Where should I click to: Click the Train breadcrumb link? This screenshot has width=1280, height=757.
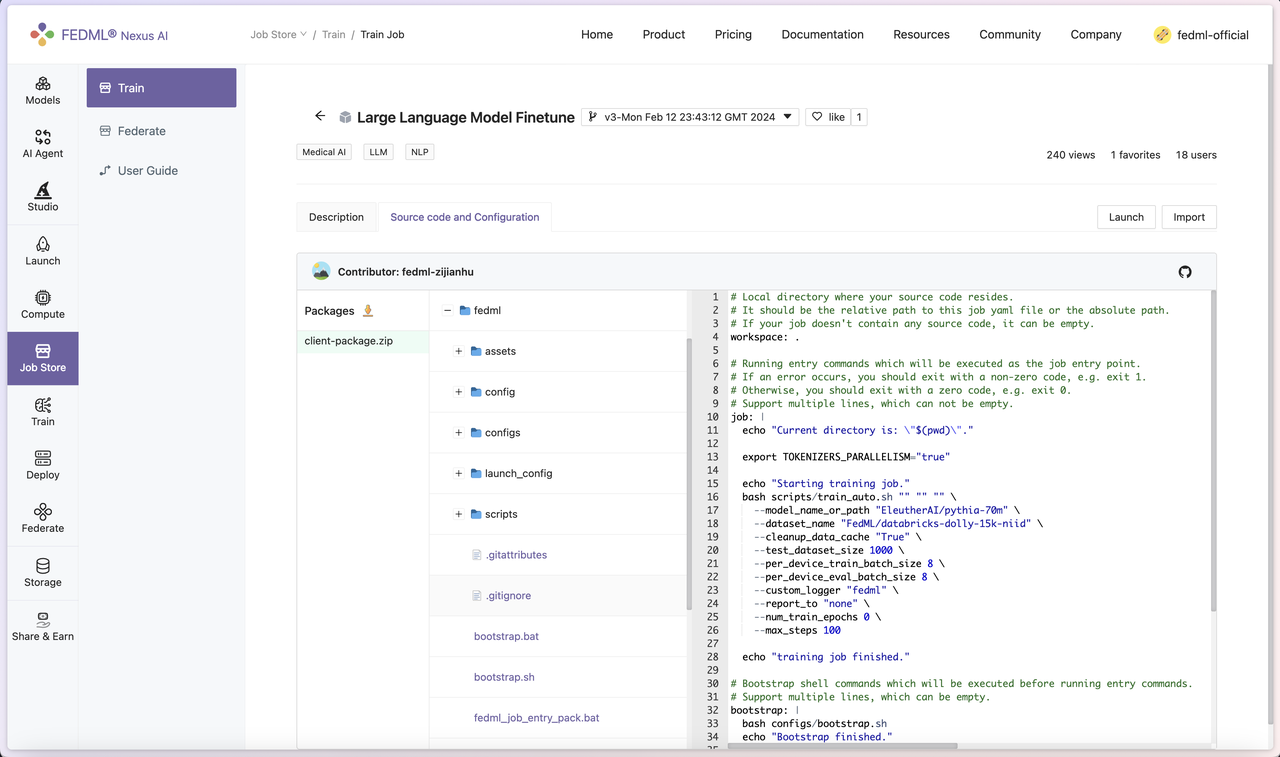[x=334, y=34]
